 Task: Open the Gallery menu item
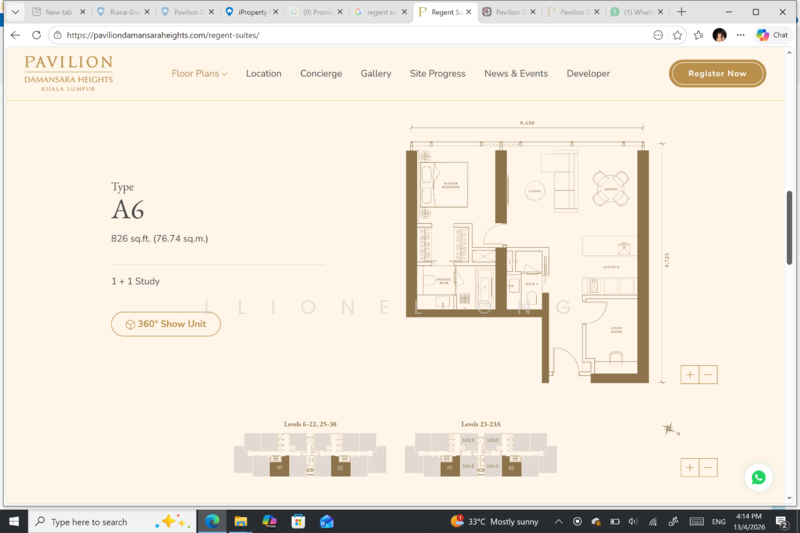pyautogui.click(x=376, y=73)
